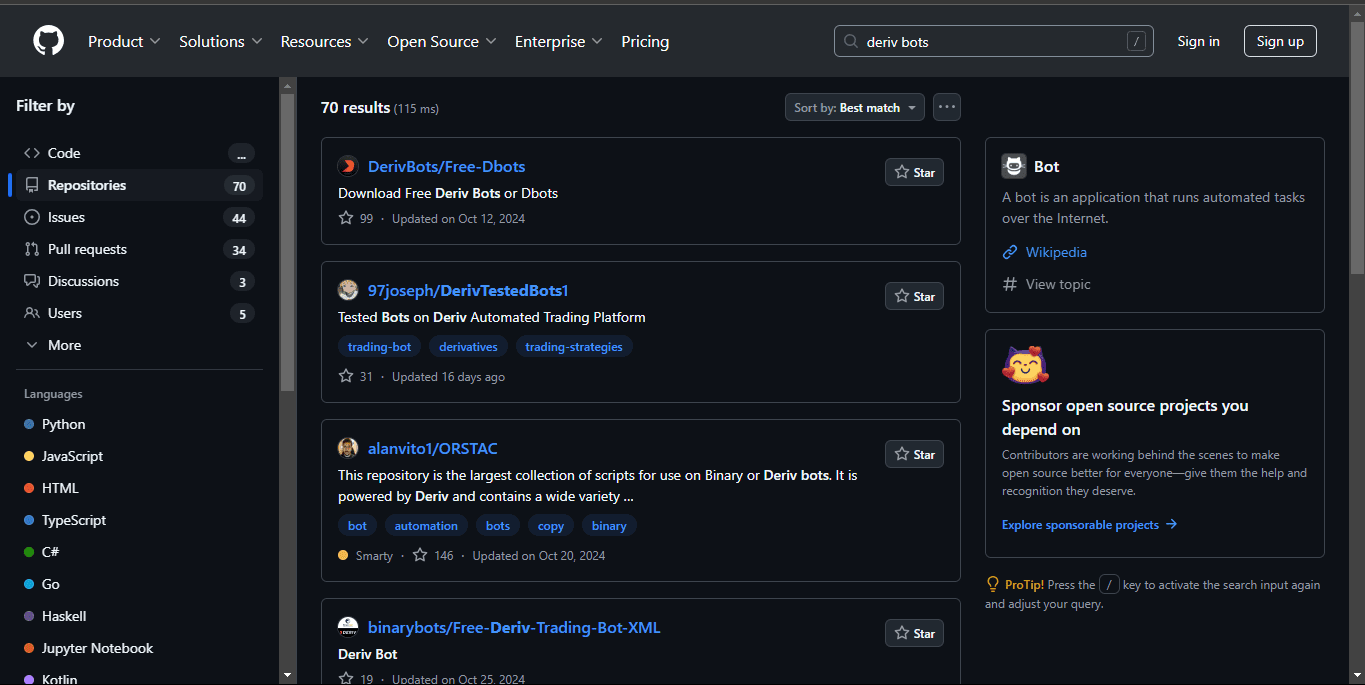Open the Enterprise menu

click(x=558, y=41)
